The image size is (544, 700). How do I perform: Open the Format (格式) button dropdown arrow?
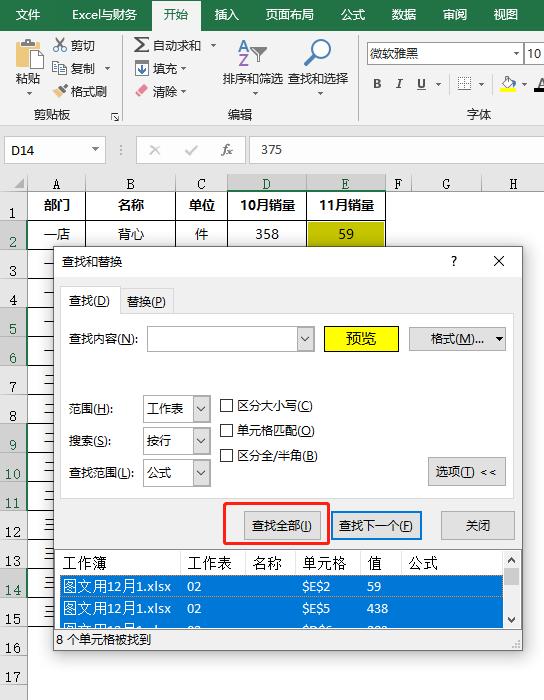pyautogui.click(x=500, y=339)
